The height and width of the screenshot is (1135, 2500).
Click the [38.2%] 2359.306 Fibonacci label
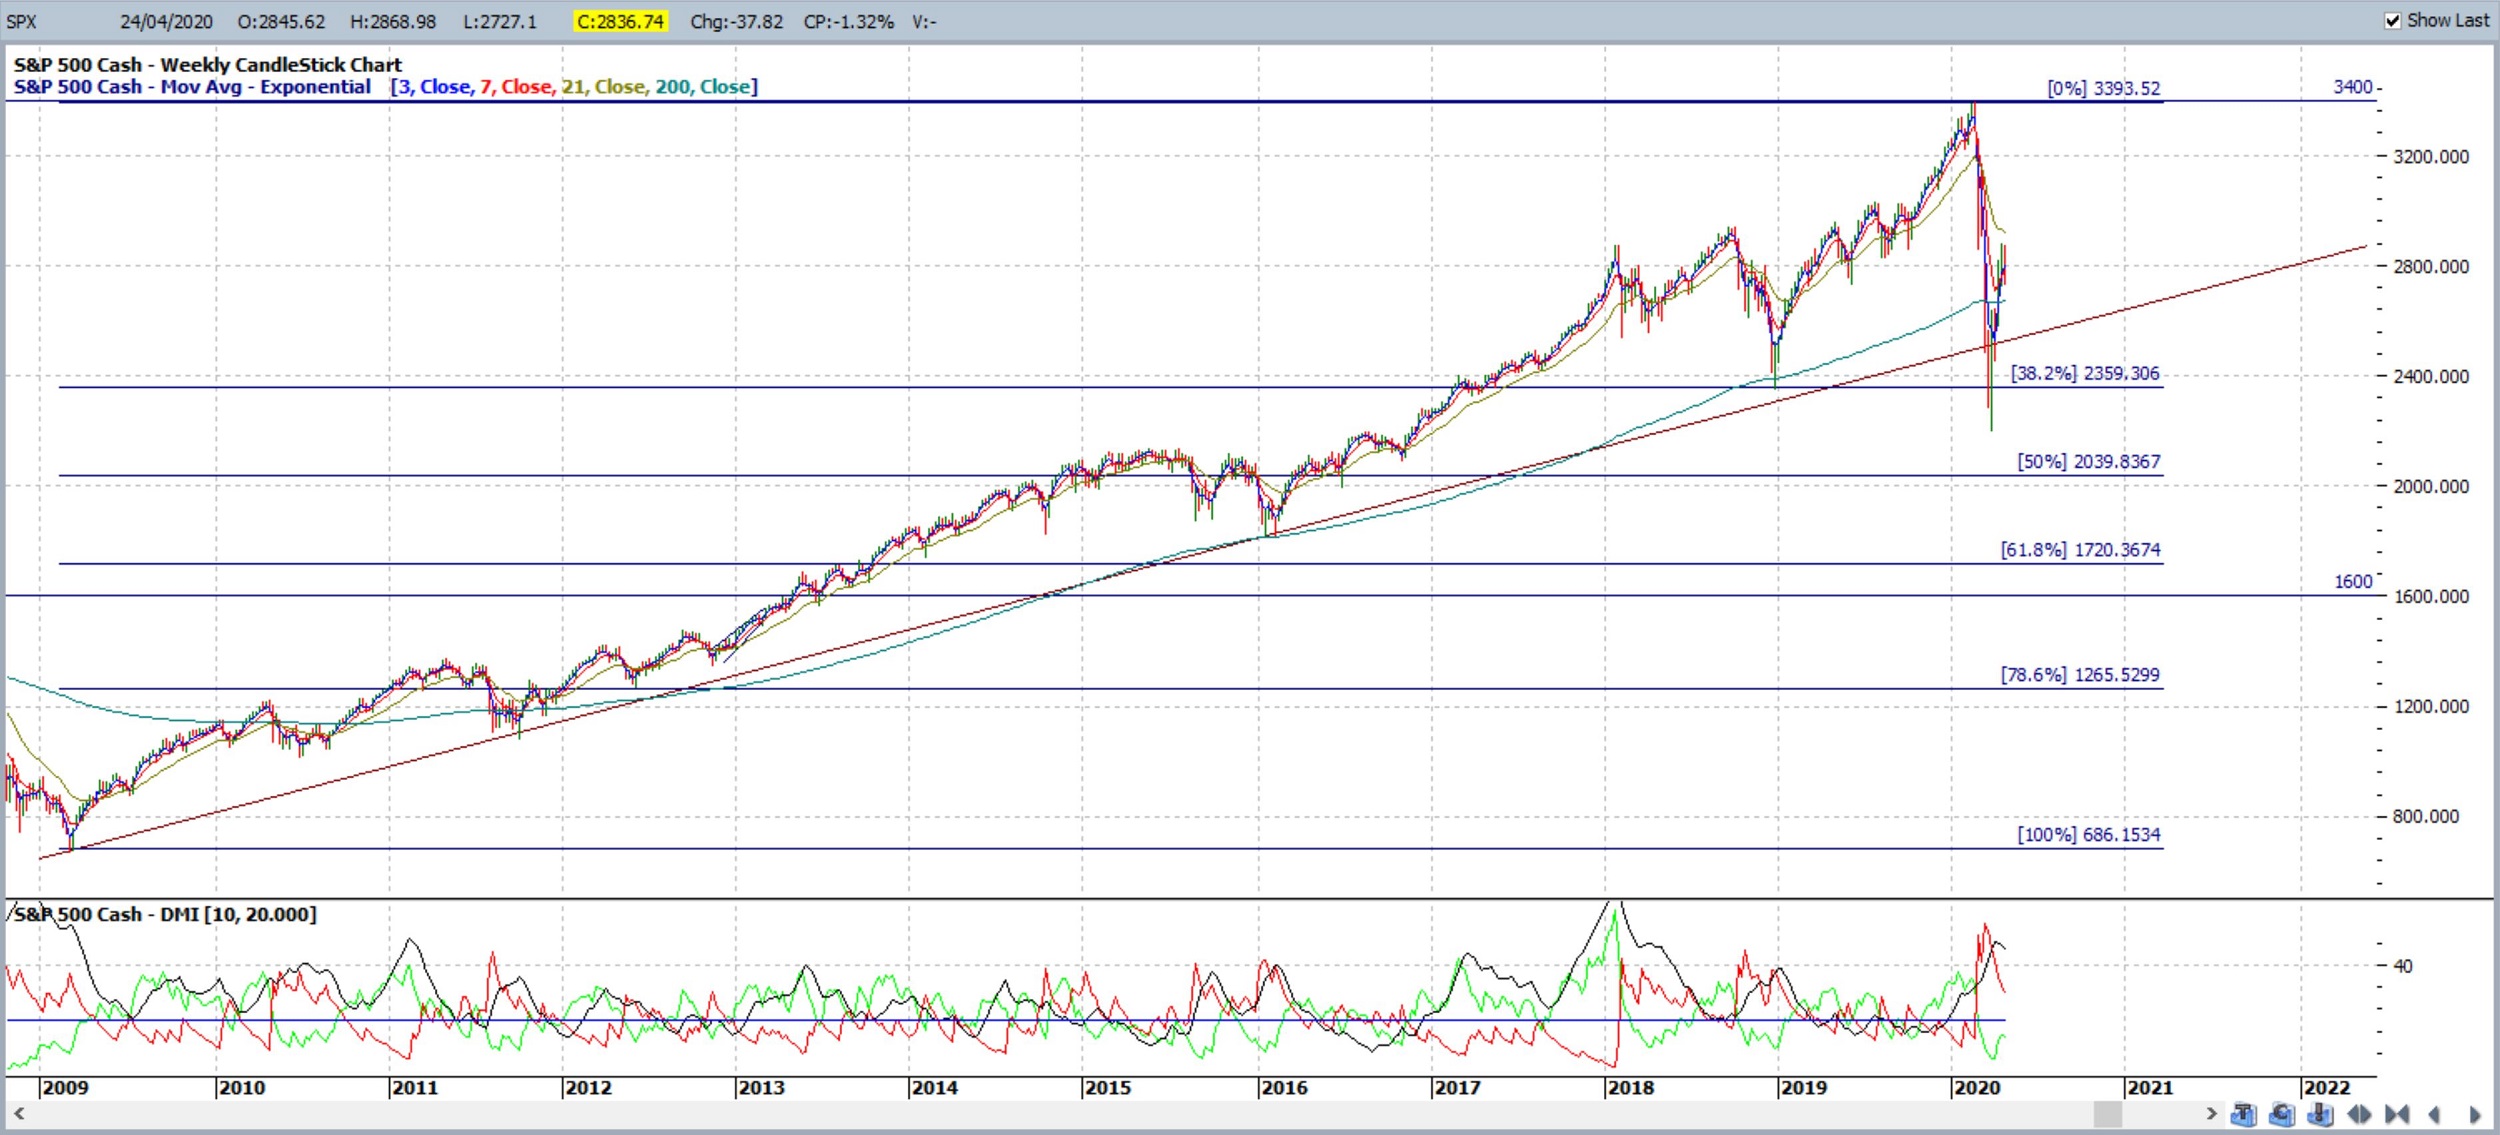tap(2085, 373)
